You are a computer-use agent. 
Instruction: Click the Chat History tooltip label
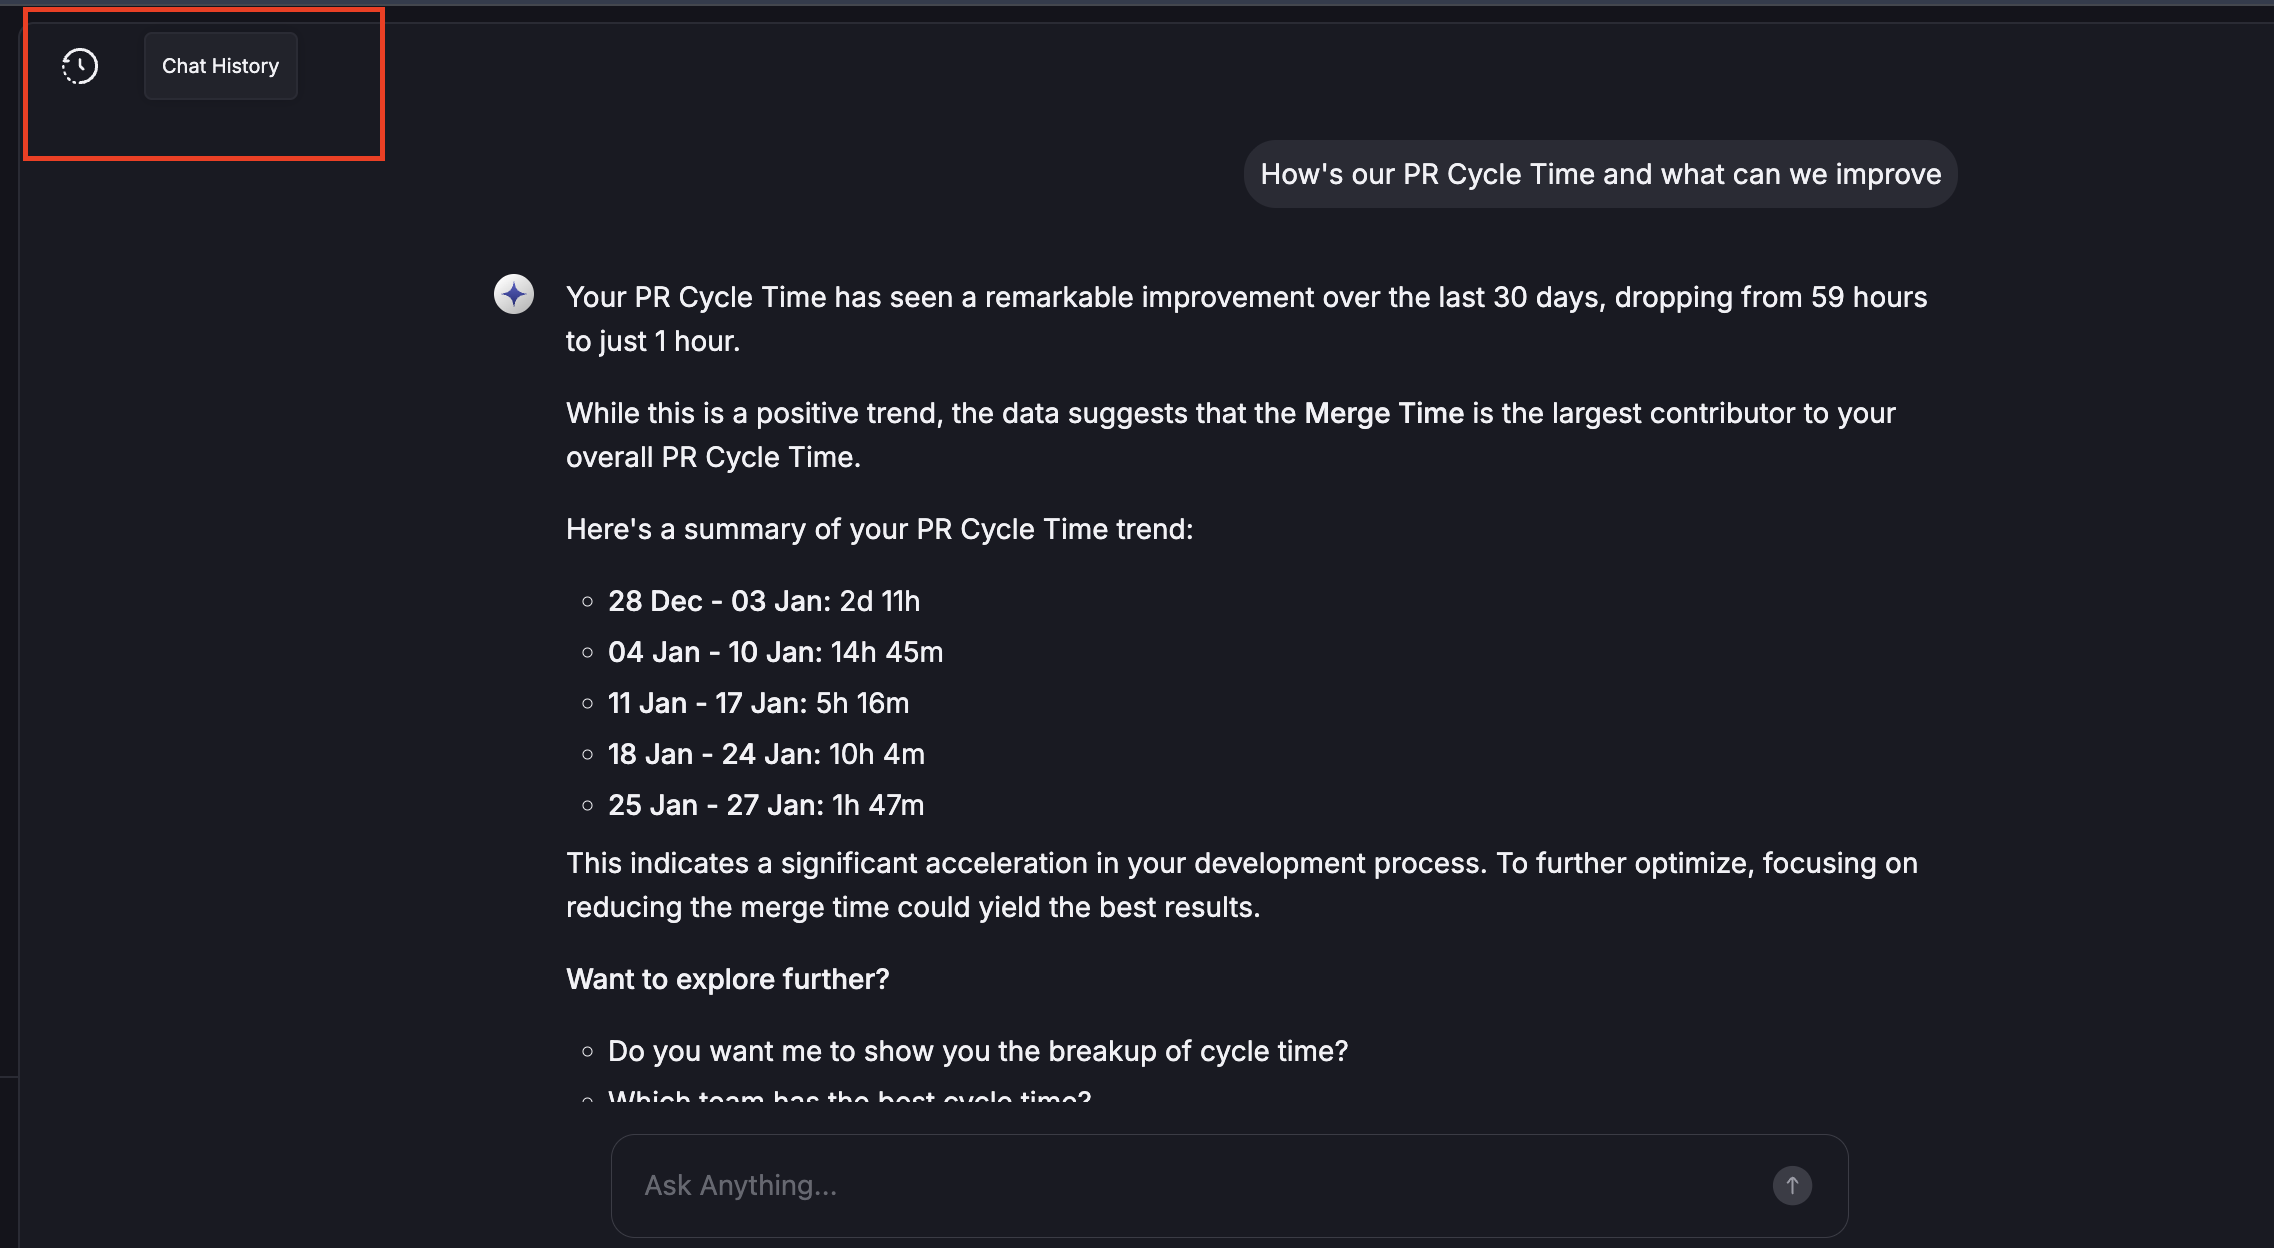click(x=220, y=66)
